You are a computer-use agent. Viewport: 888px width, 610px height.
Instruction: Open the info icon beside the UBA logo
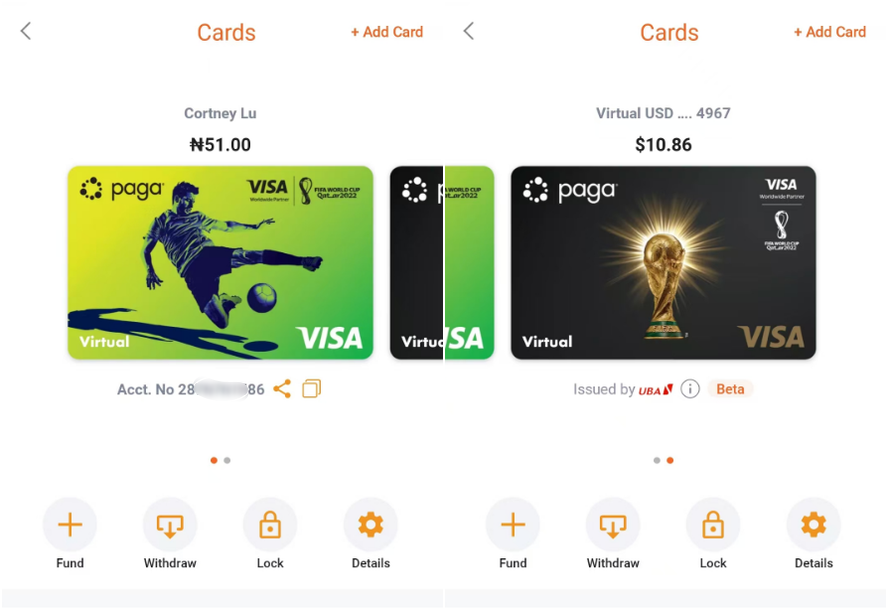690,389
